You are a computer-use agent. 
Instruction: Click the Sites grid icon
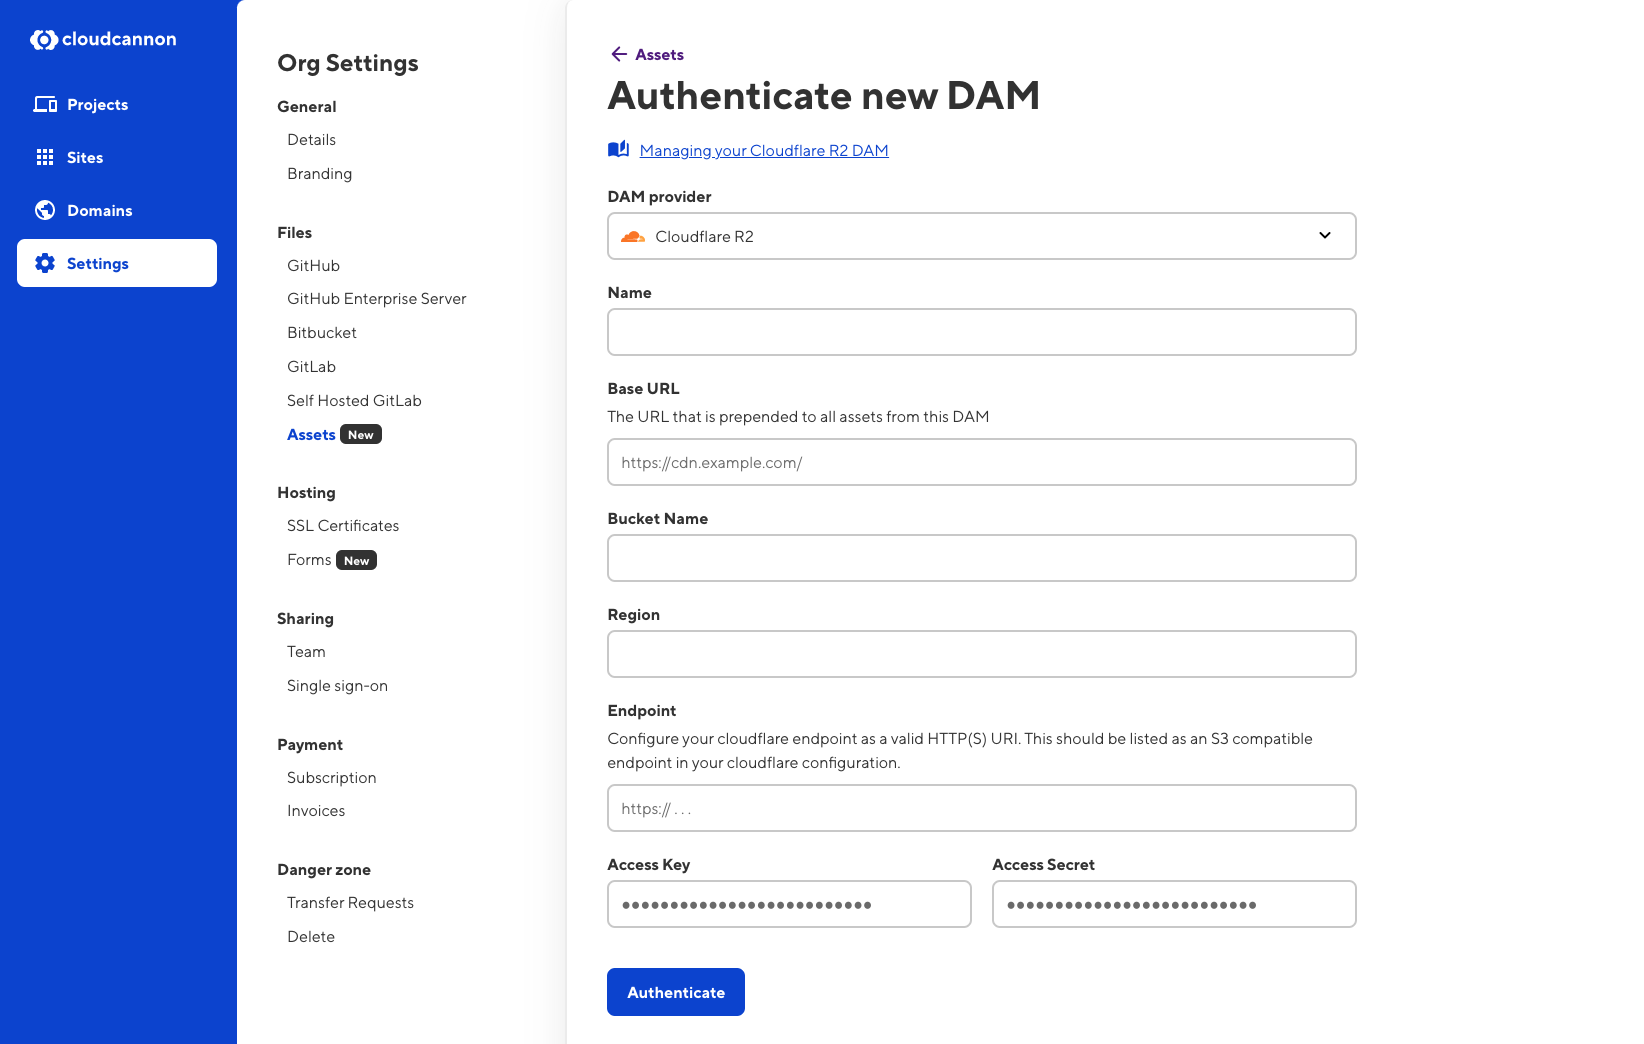pyautogui.click(x=45, y=157)
